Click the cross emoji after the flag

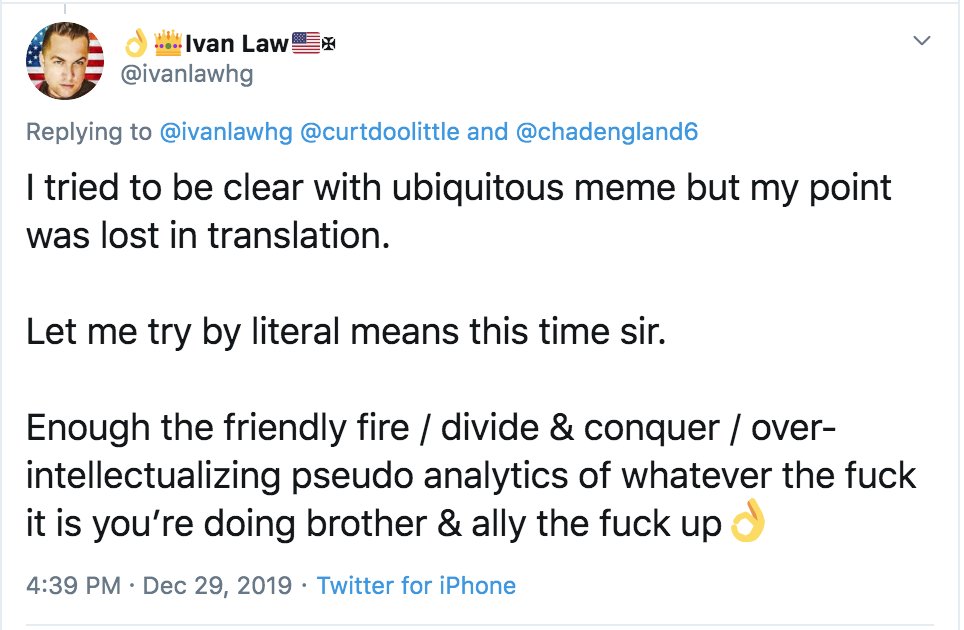326,43
